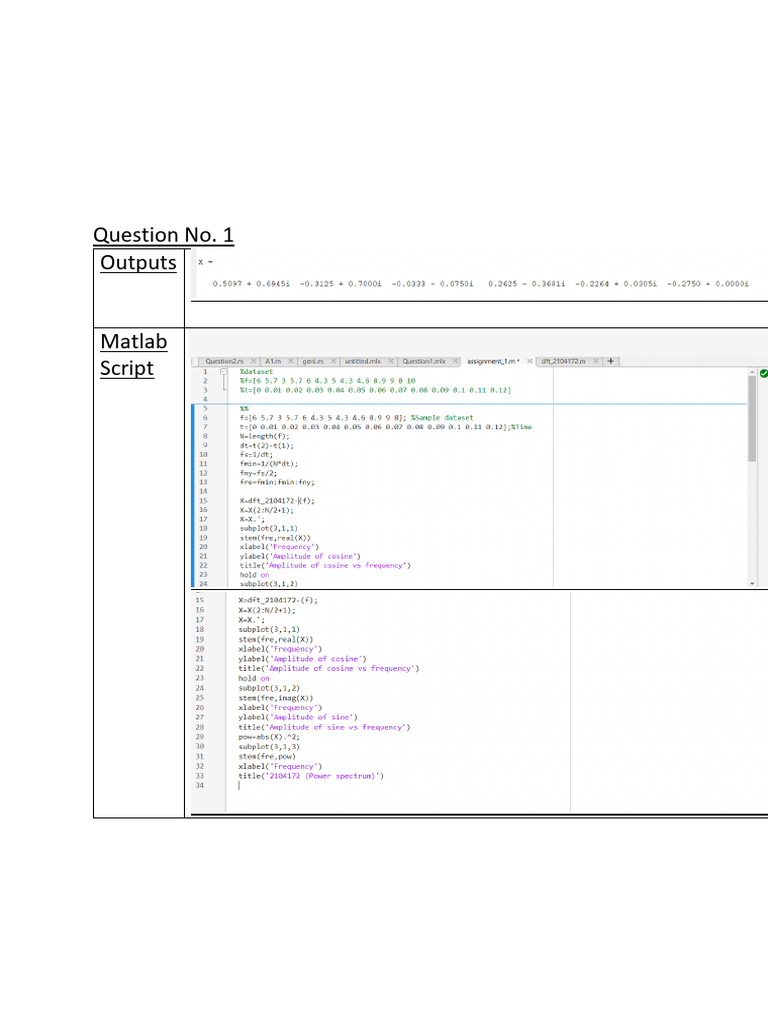This screenshot has width=768, height=1024.
Task: Click the 'fmin=1/(N*dt);' code line
Action: [x=268, y=464]
